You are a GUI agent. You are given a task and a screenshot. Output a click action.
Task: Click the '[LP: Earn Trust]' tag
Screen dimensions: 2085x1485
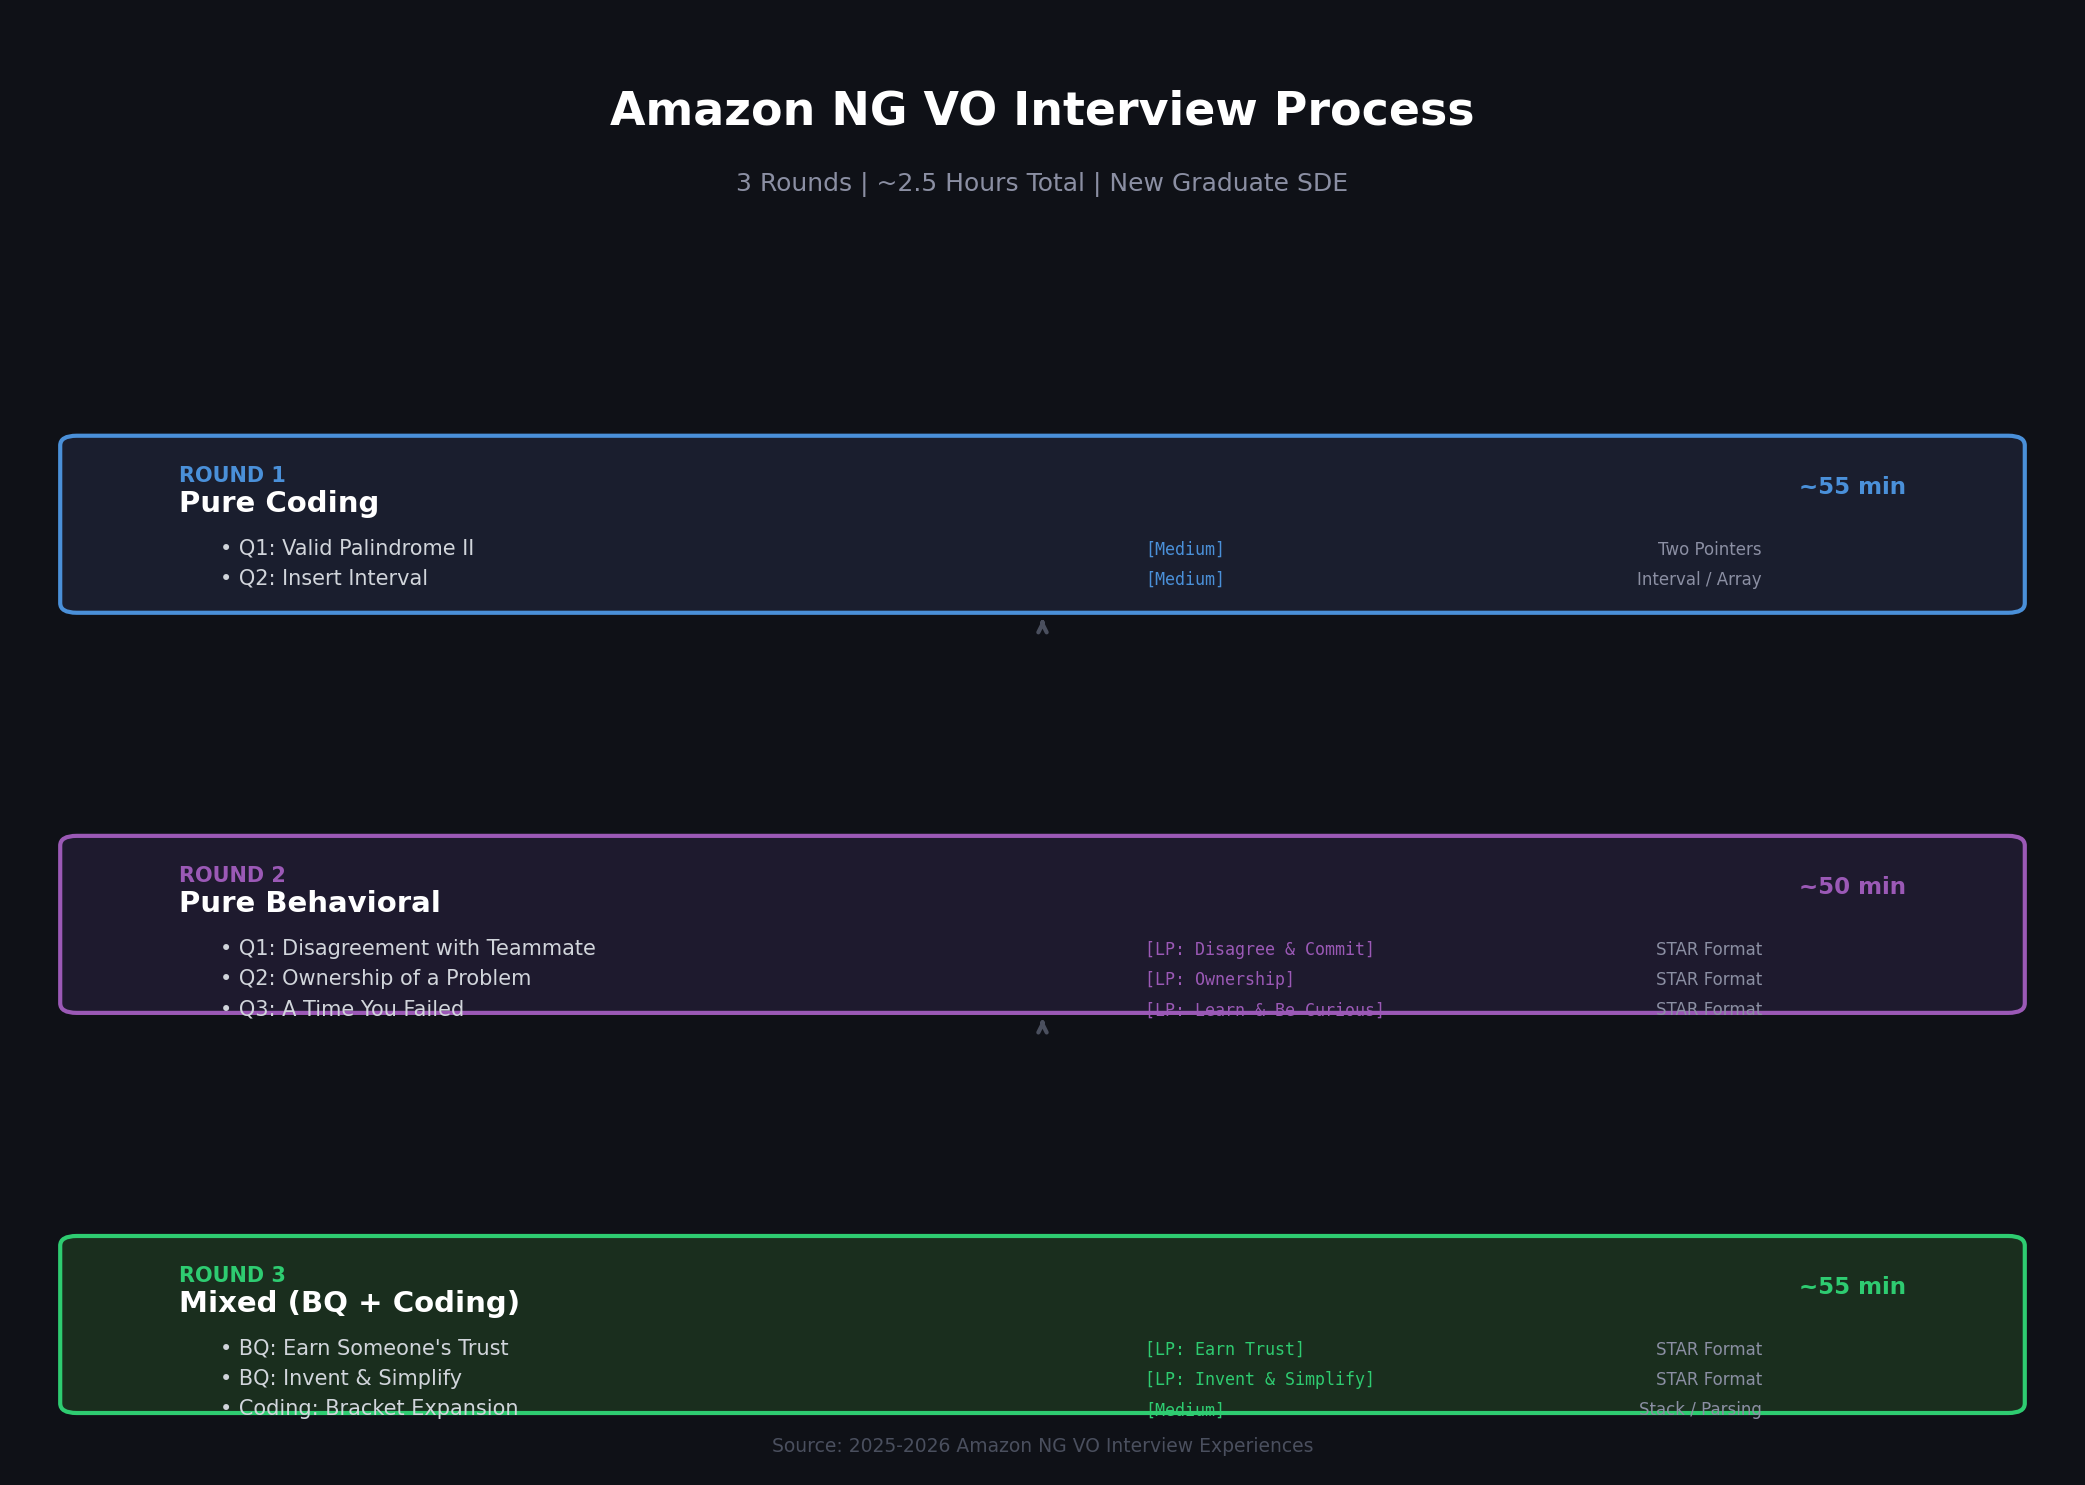(x=1225, y=1349)
